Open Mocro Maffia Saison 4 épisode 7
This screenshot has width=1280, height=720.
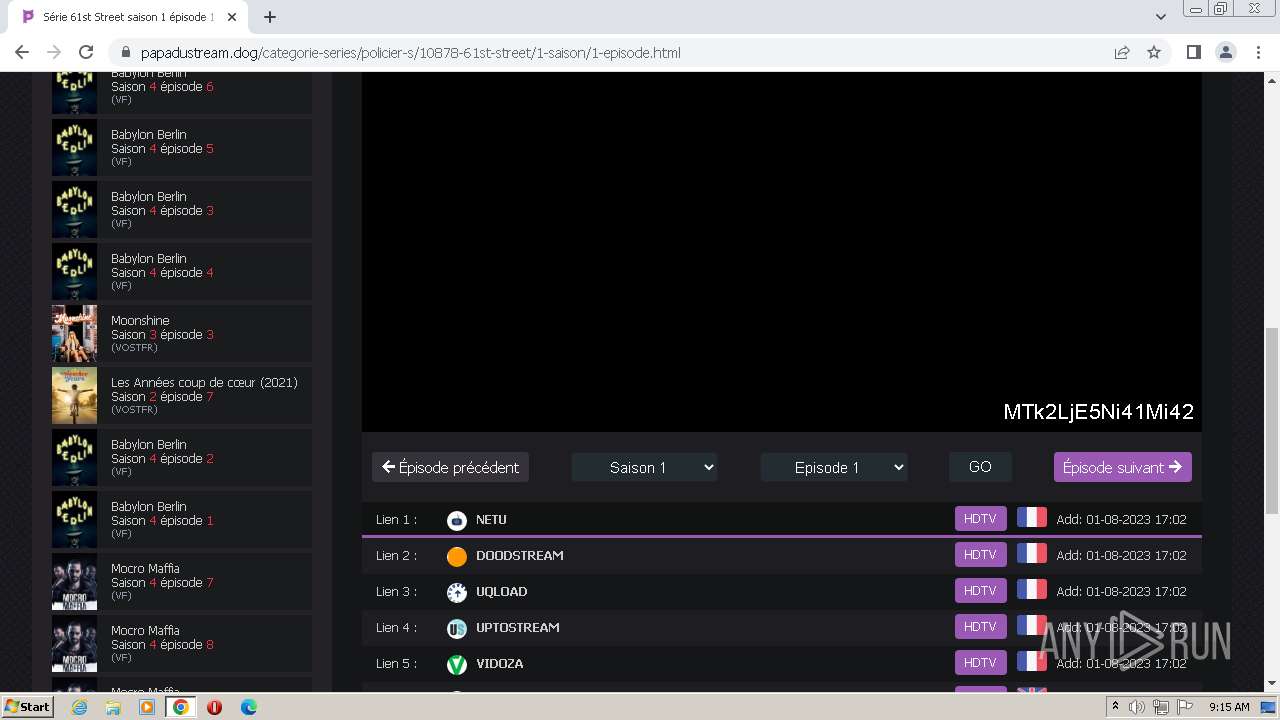tap(182, 581)
